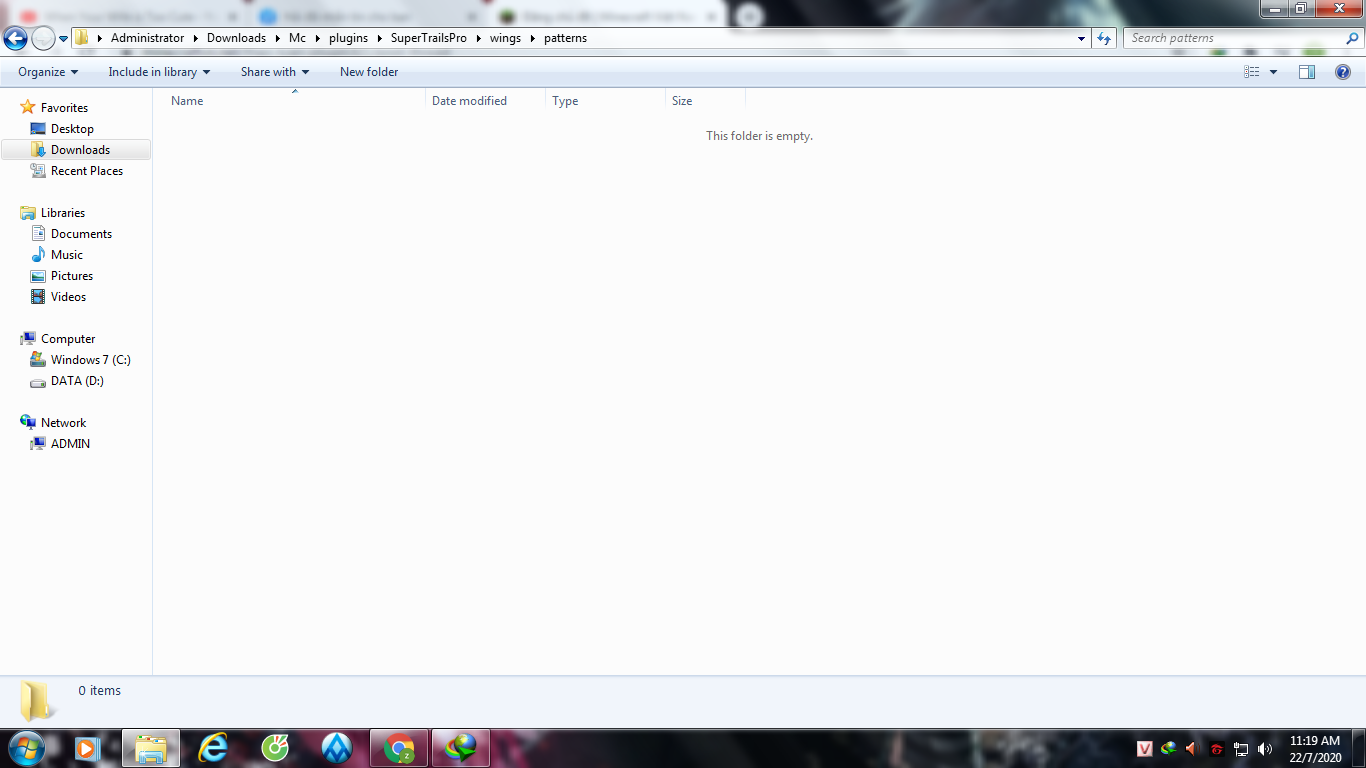Image resolution: width=1366 pixels, height=768 pixels.
Task: Expand subfolder arrow after Mc breadcrumb
Action: 317,38
